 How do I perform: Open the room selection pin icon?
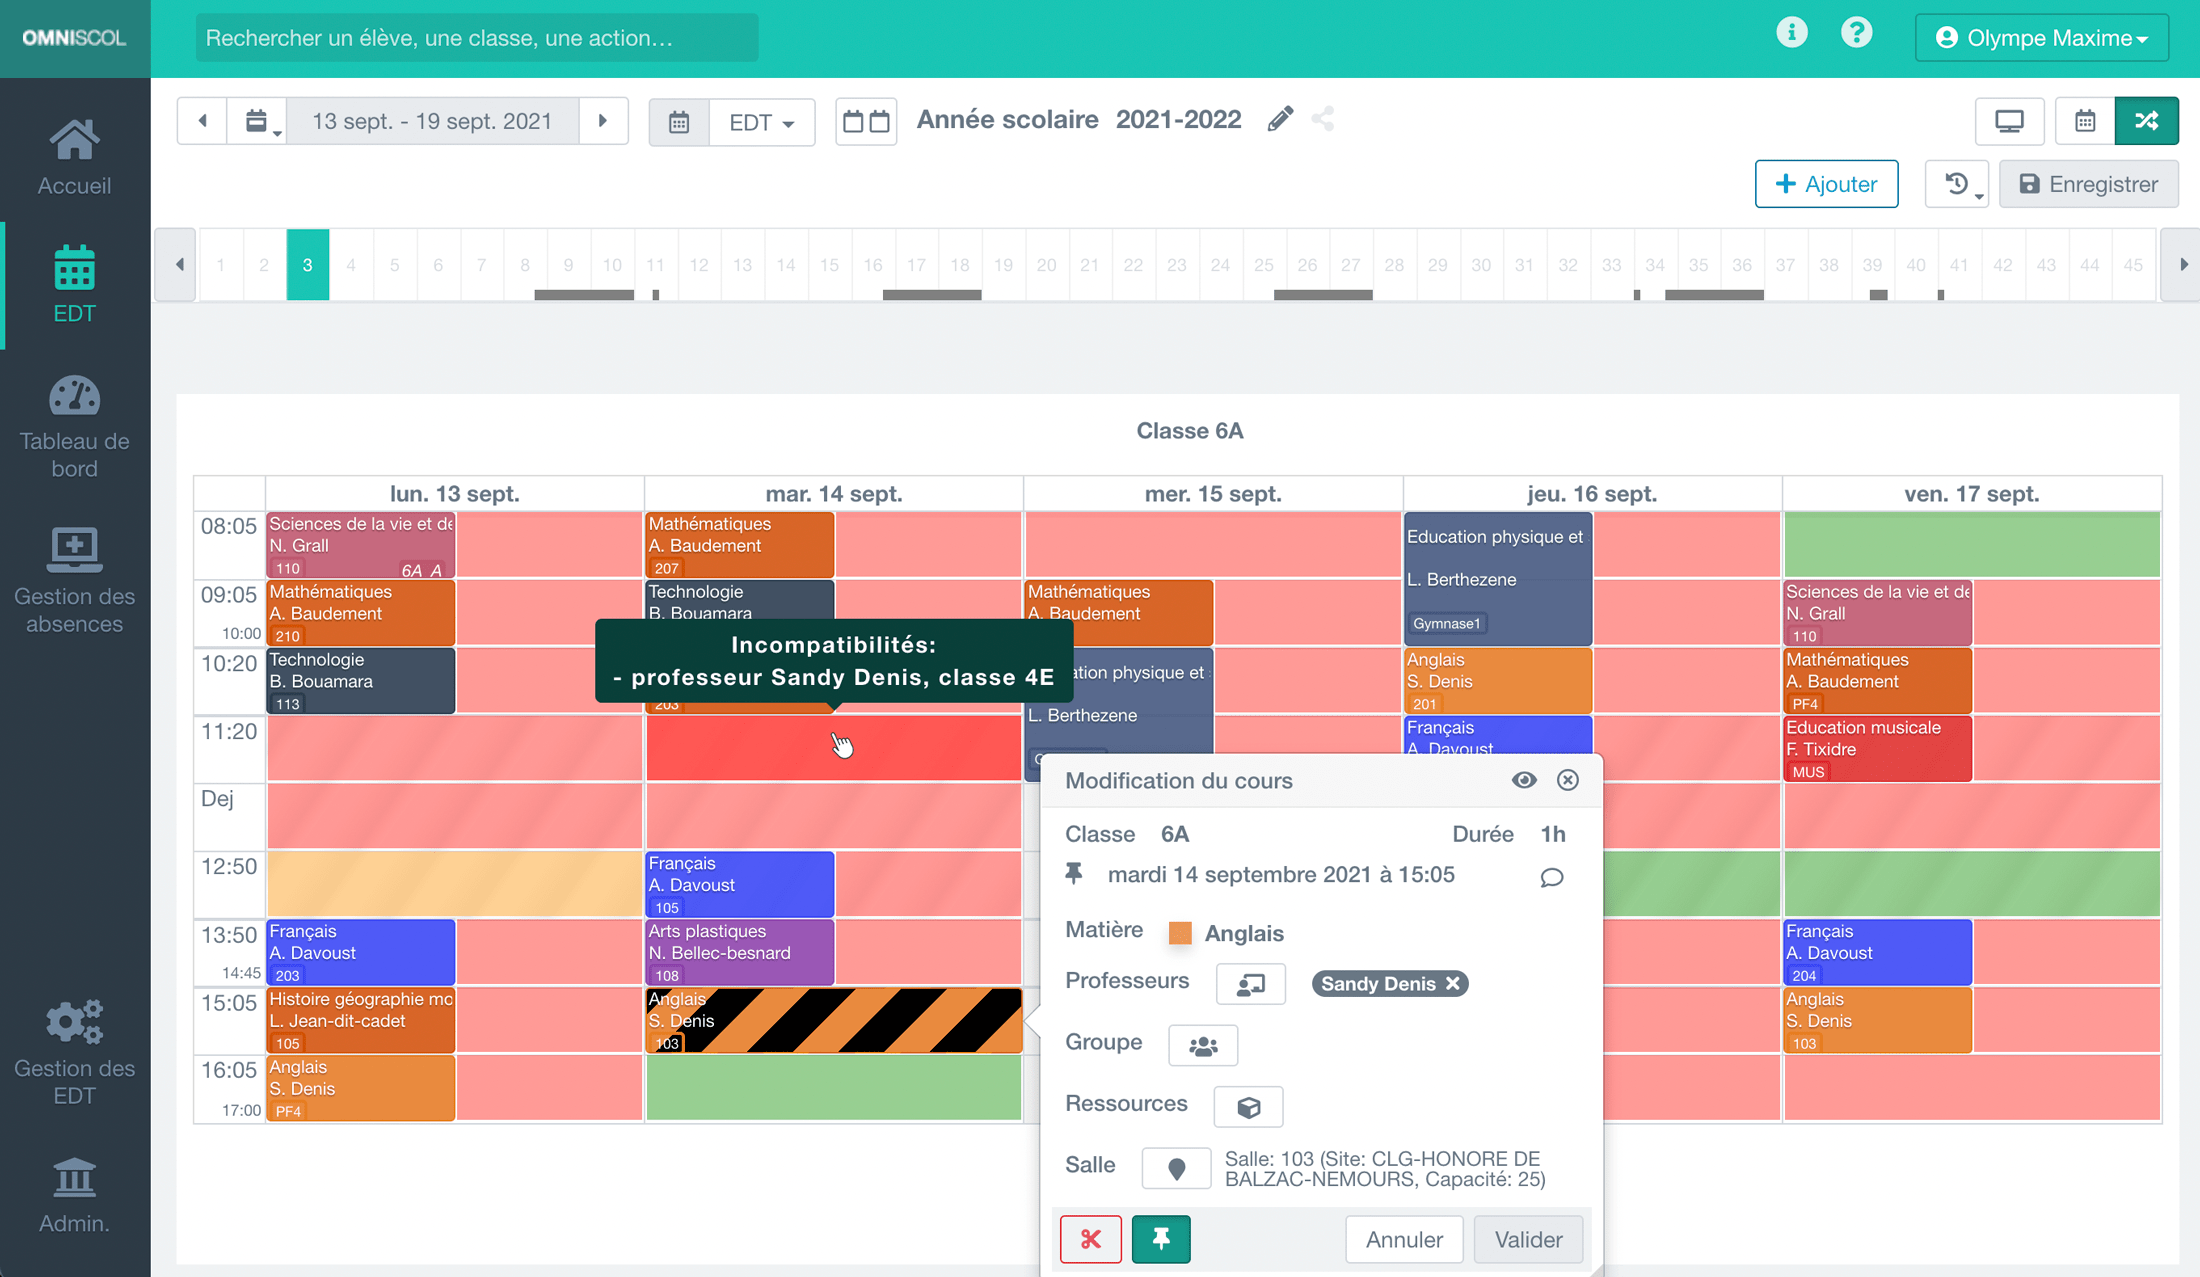point(1176,1167)
